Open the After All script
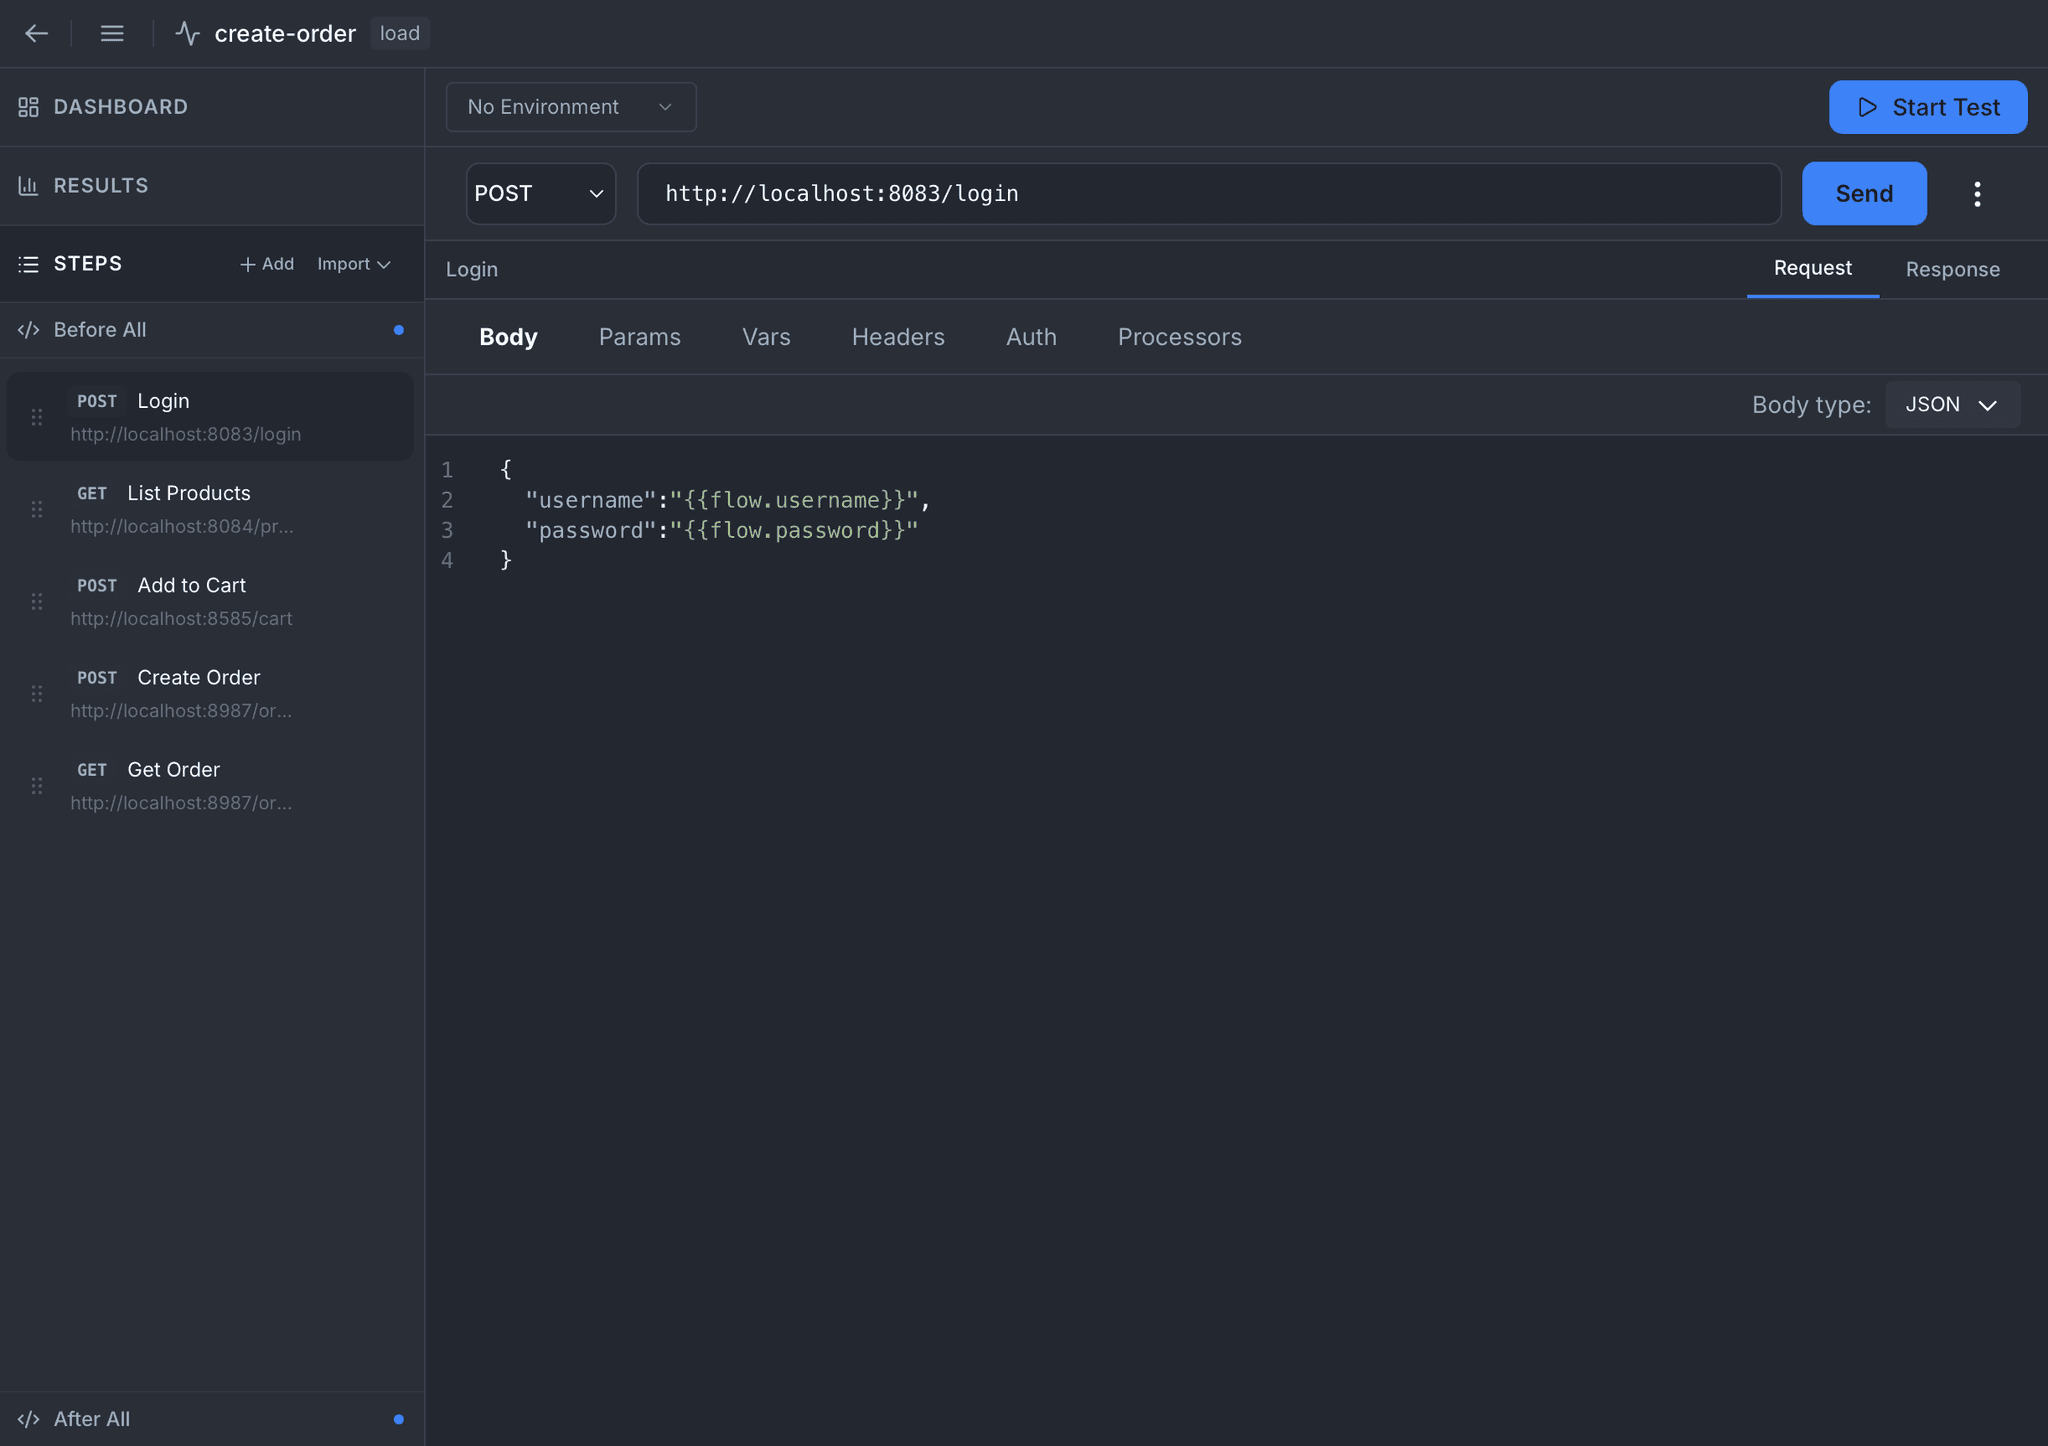2048x1446 pixels. pos(212,1419)
